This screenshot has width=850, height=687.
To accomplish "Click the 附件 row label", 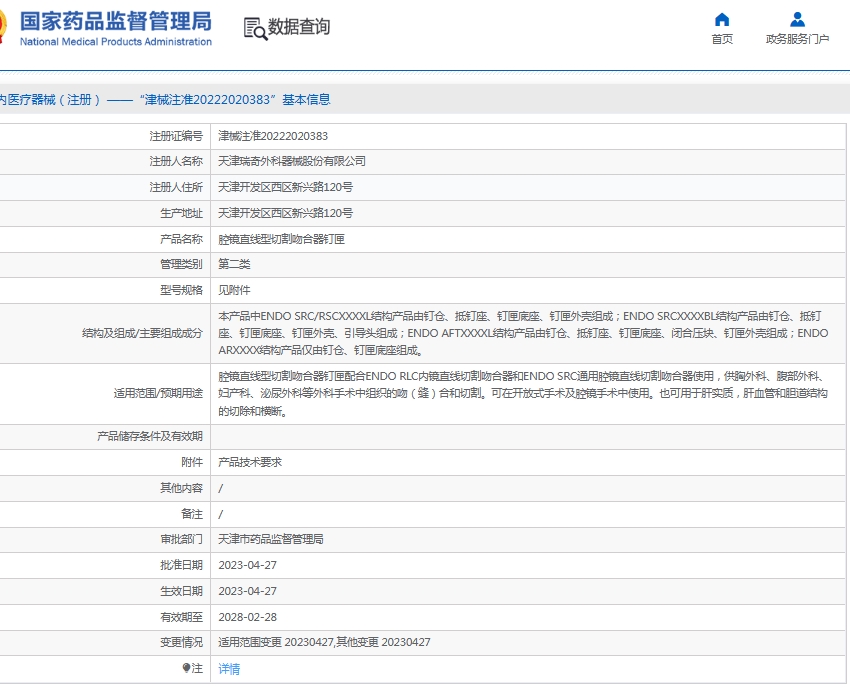I will tap(192, 463).
